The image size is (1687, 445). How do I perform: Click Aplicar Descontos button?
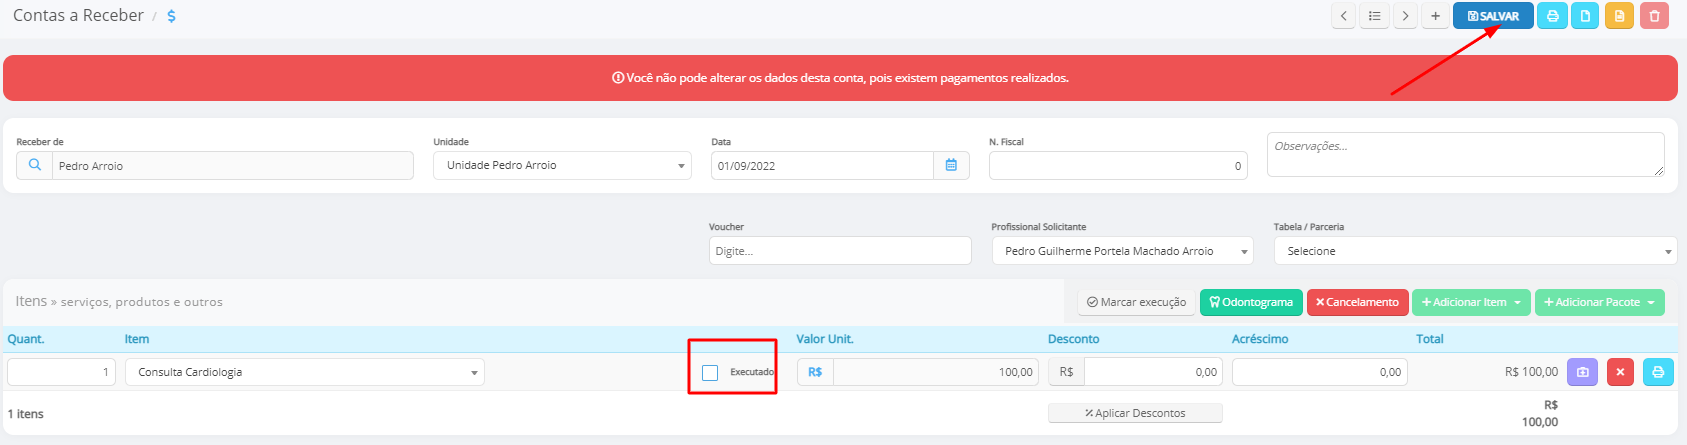pos(1135,413)
